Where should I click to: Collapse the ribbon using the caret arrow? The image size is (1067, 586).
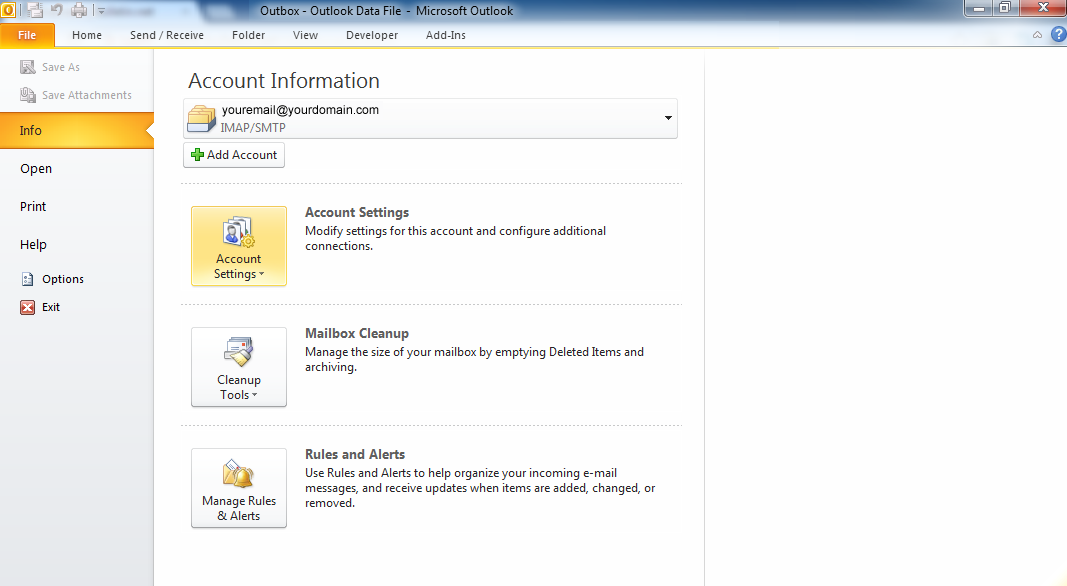(1037, 35)
